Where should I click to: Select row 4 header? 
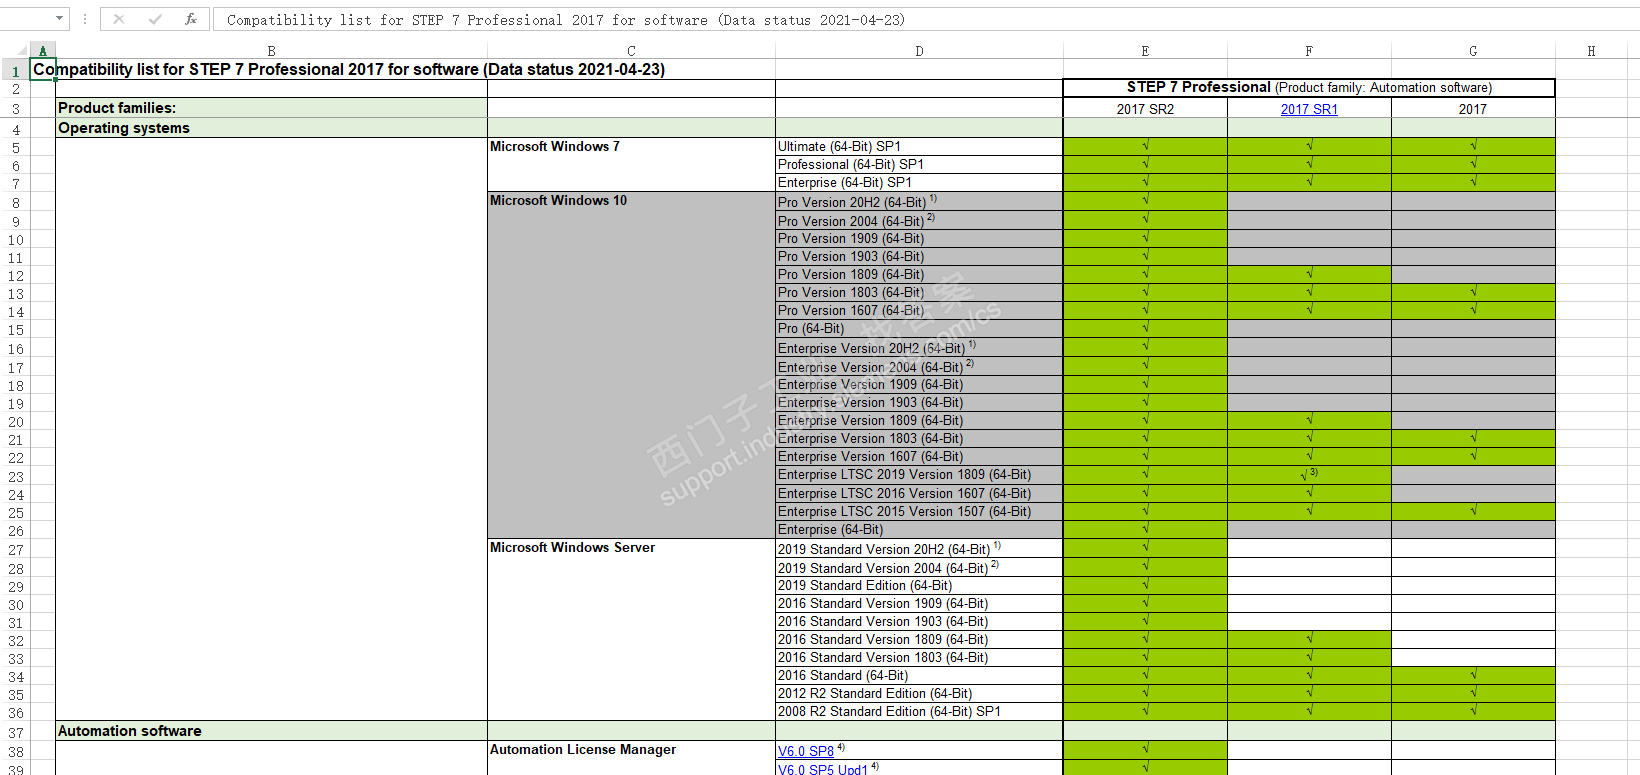(15, 129)
